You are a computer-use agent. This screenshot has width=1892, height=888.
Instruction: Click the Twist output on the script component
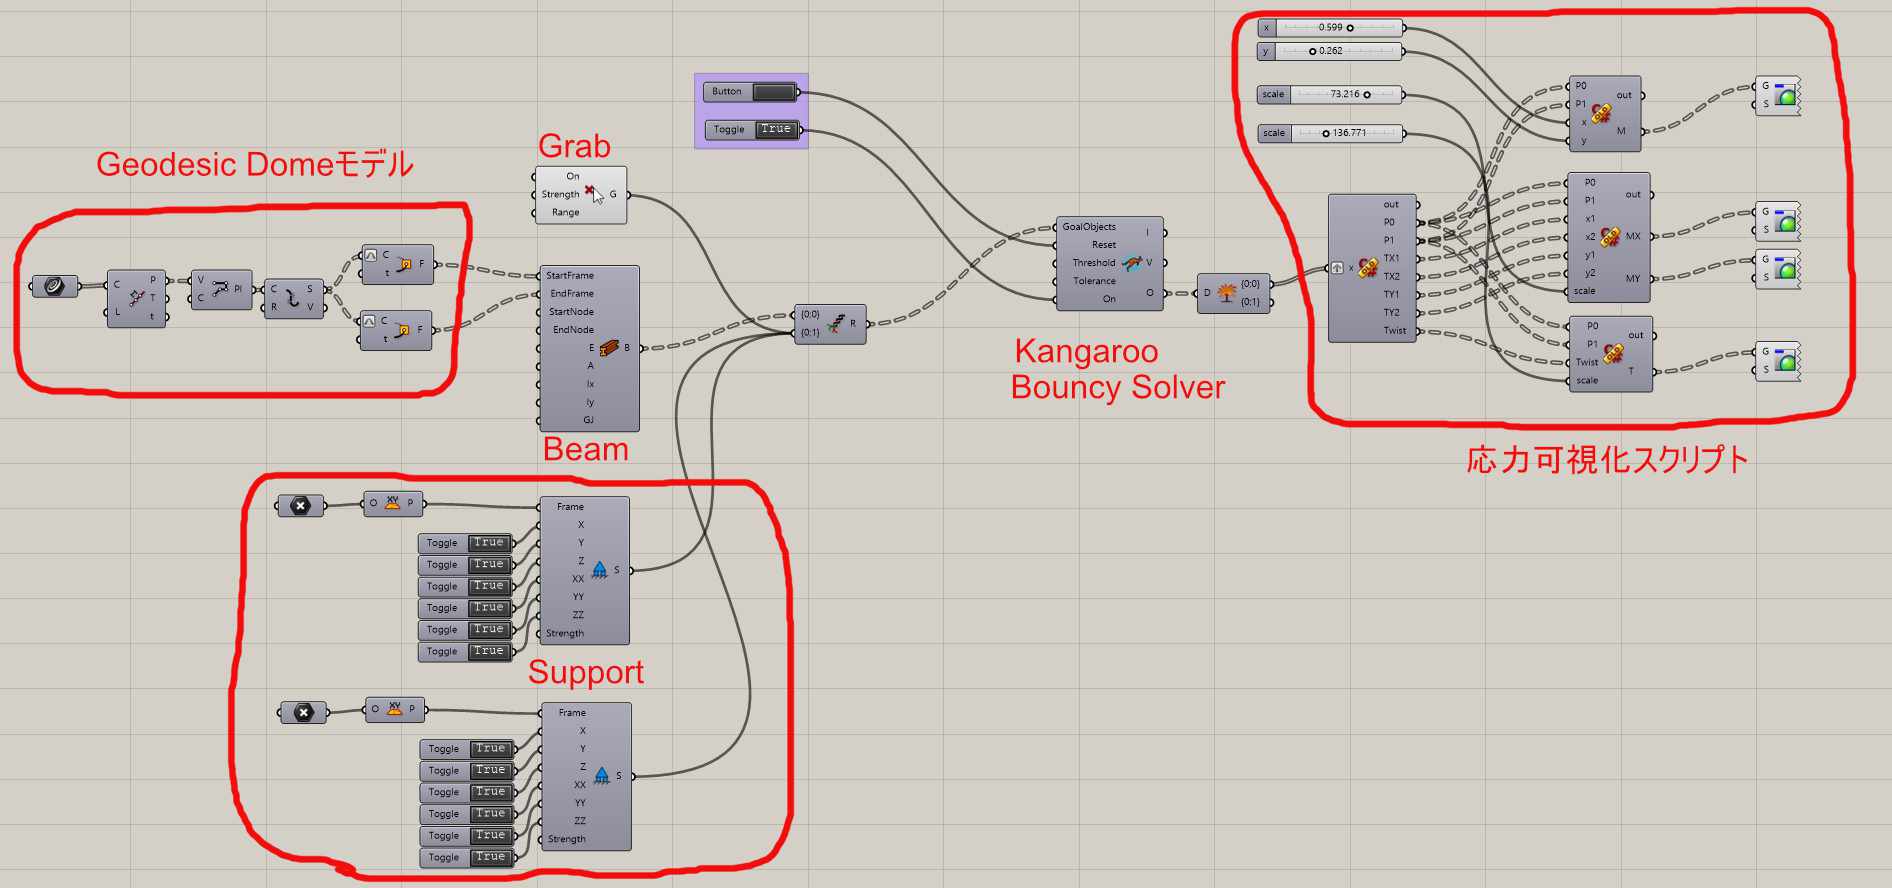pos(1395,331)
